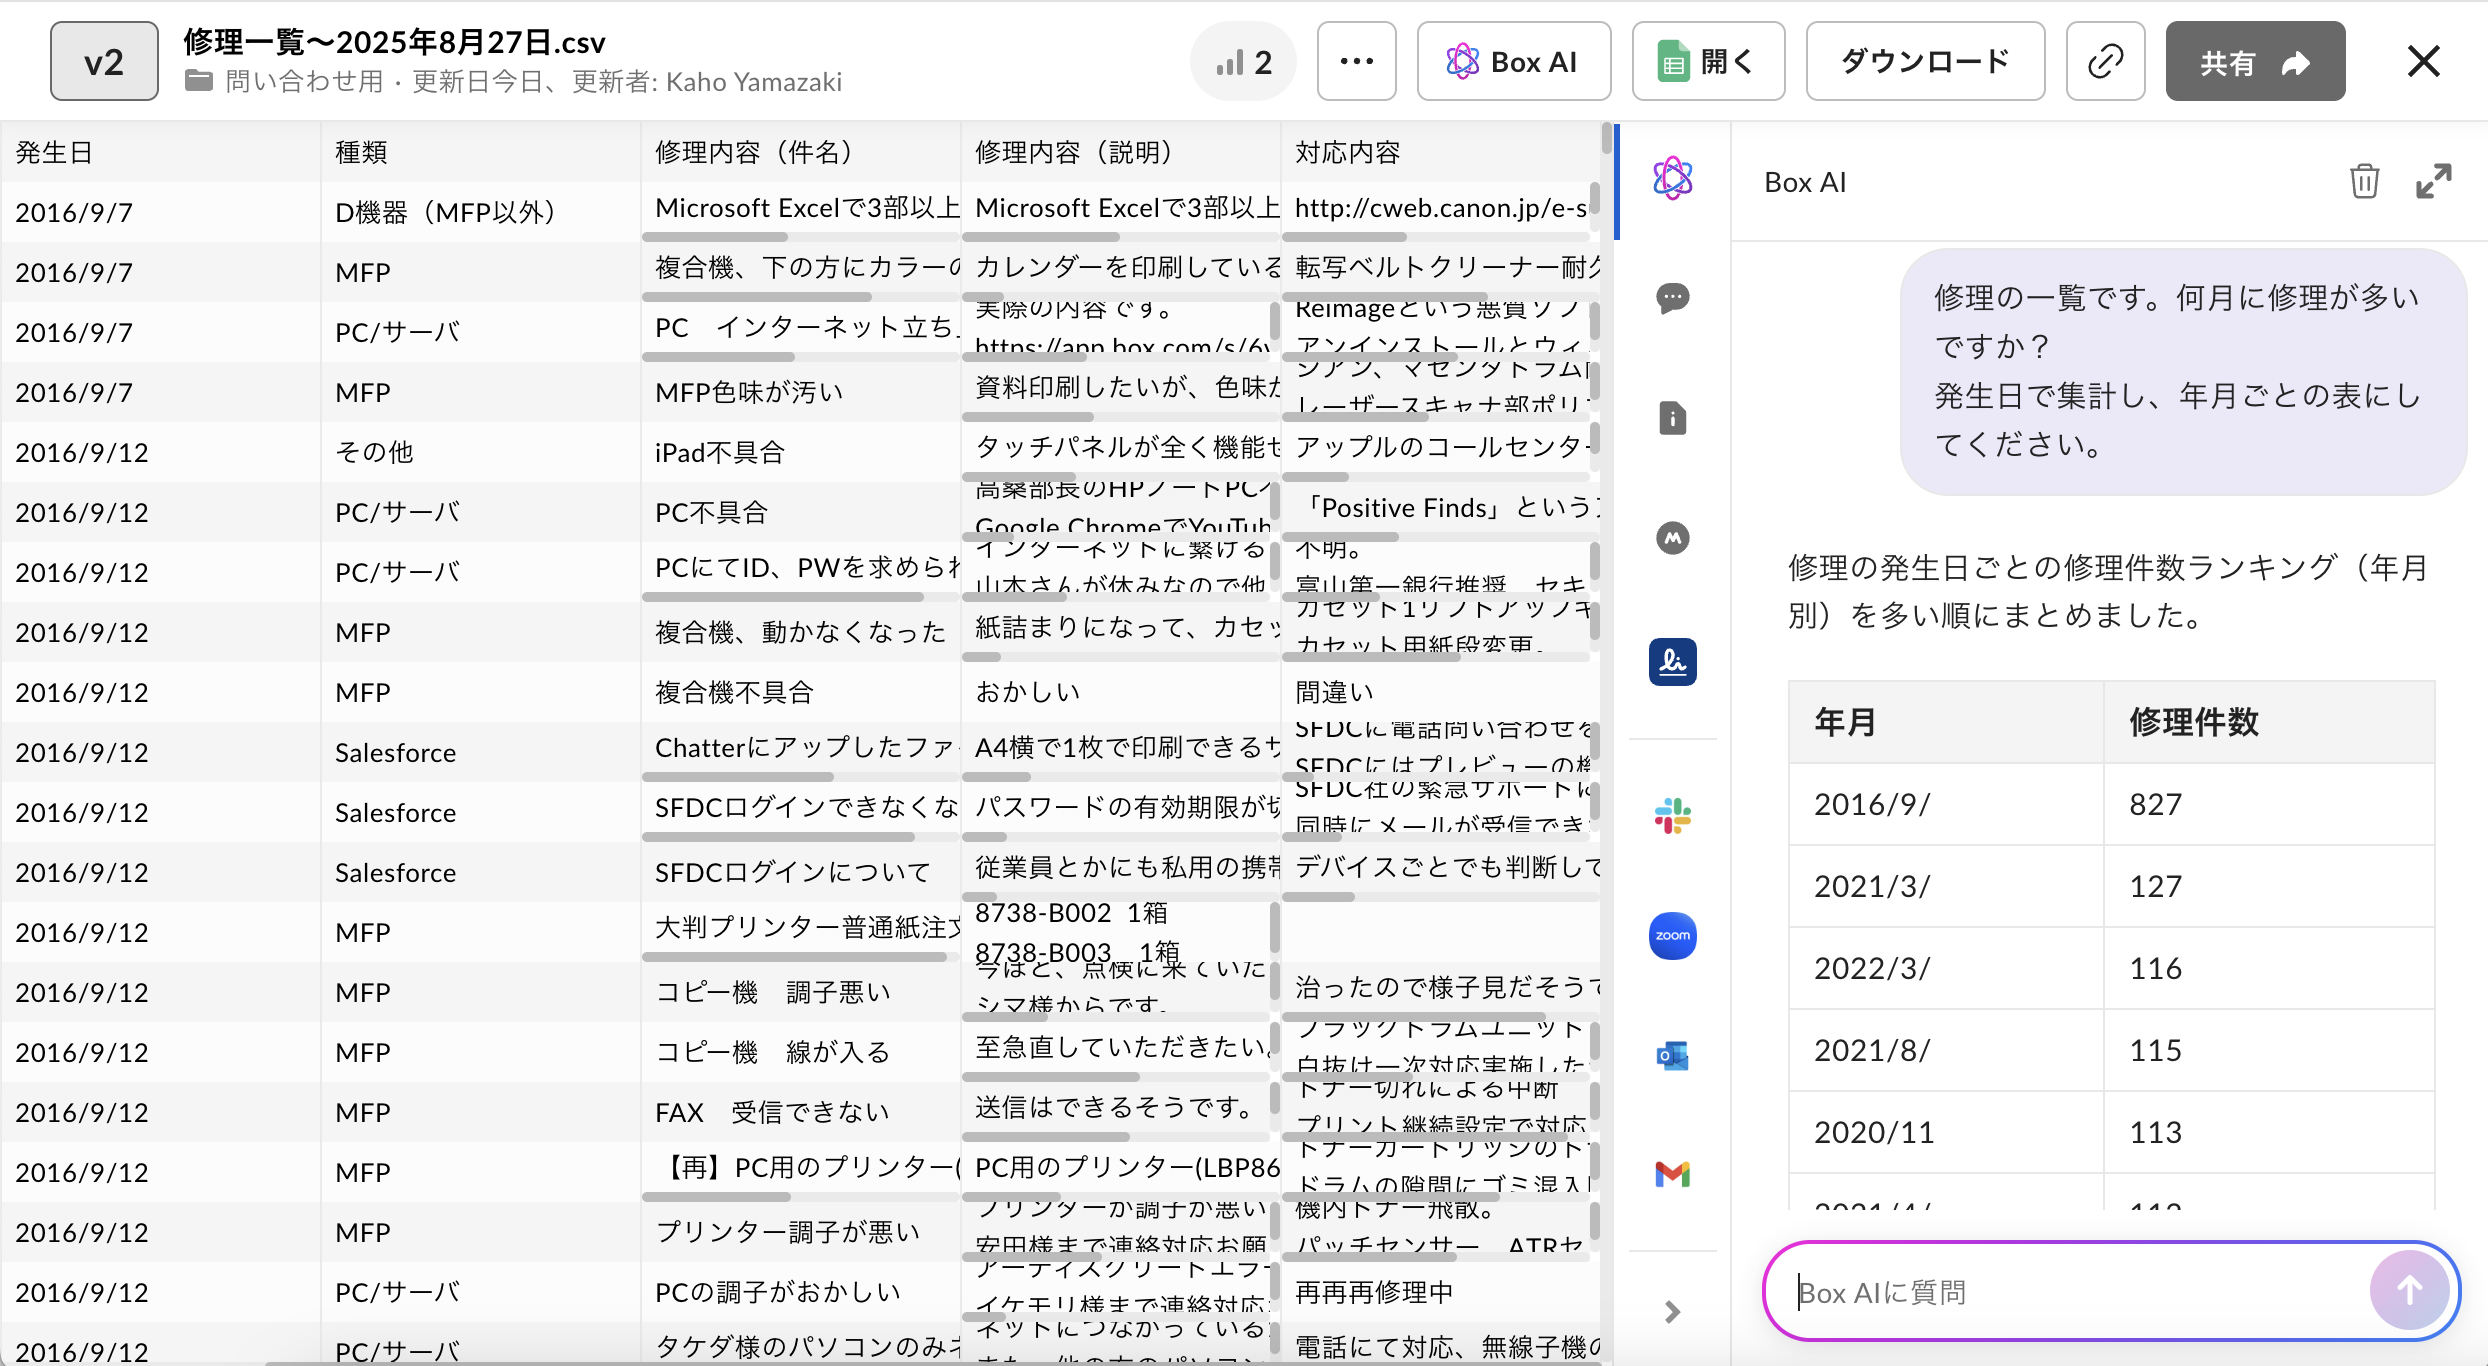Click the user question message bubble
Viewport: 2488px width, 1366px height.
pyautogui.click(x=2183, y=371)
